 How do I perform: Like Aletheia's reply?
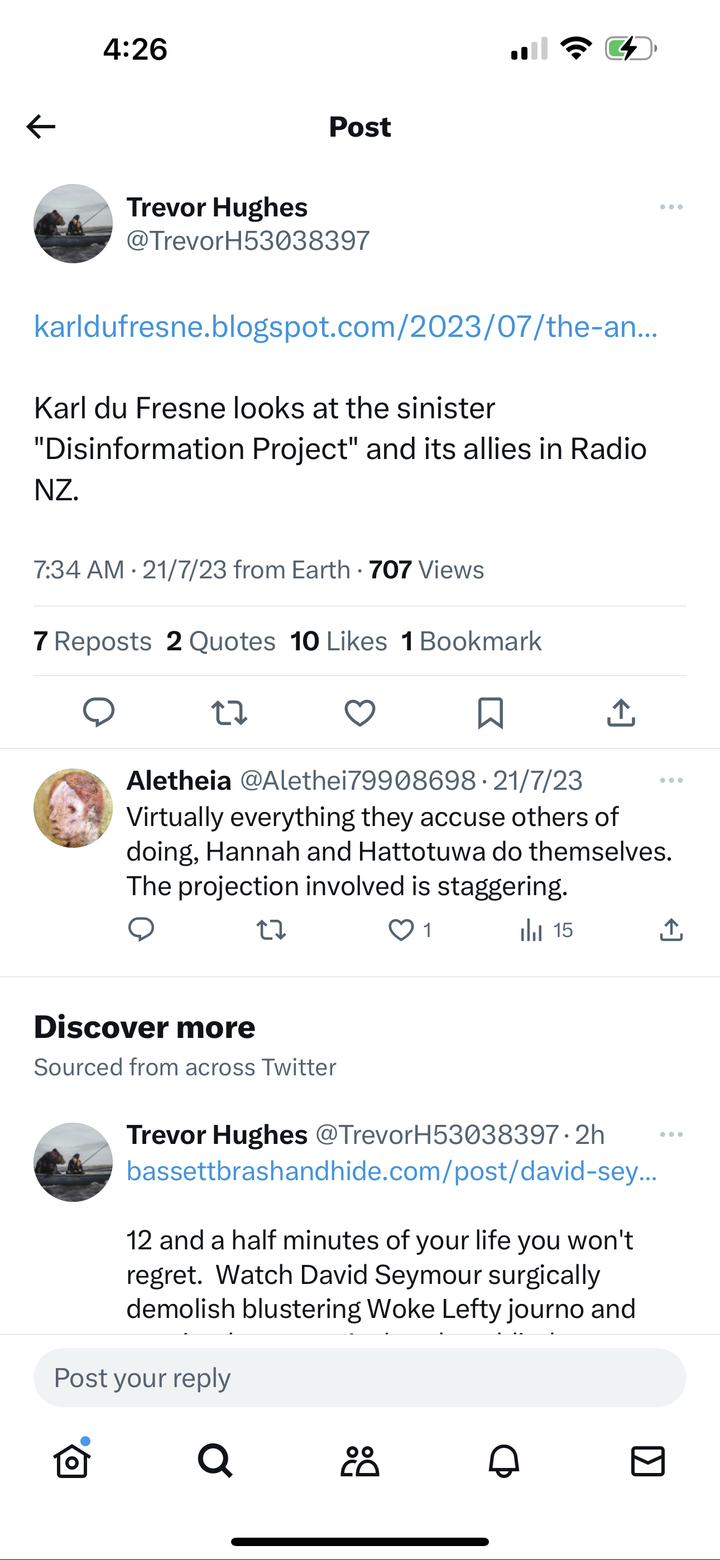[401, 931]
